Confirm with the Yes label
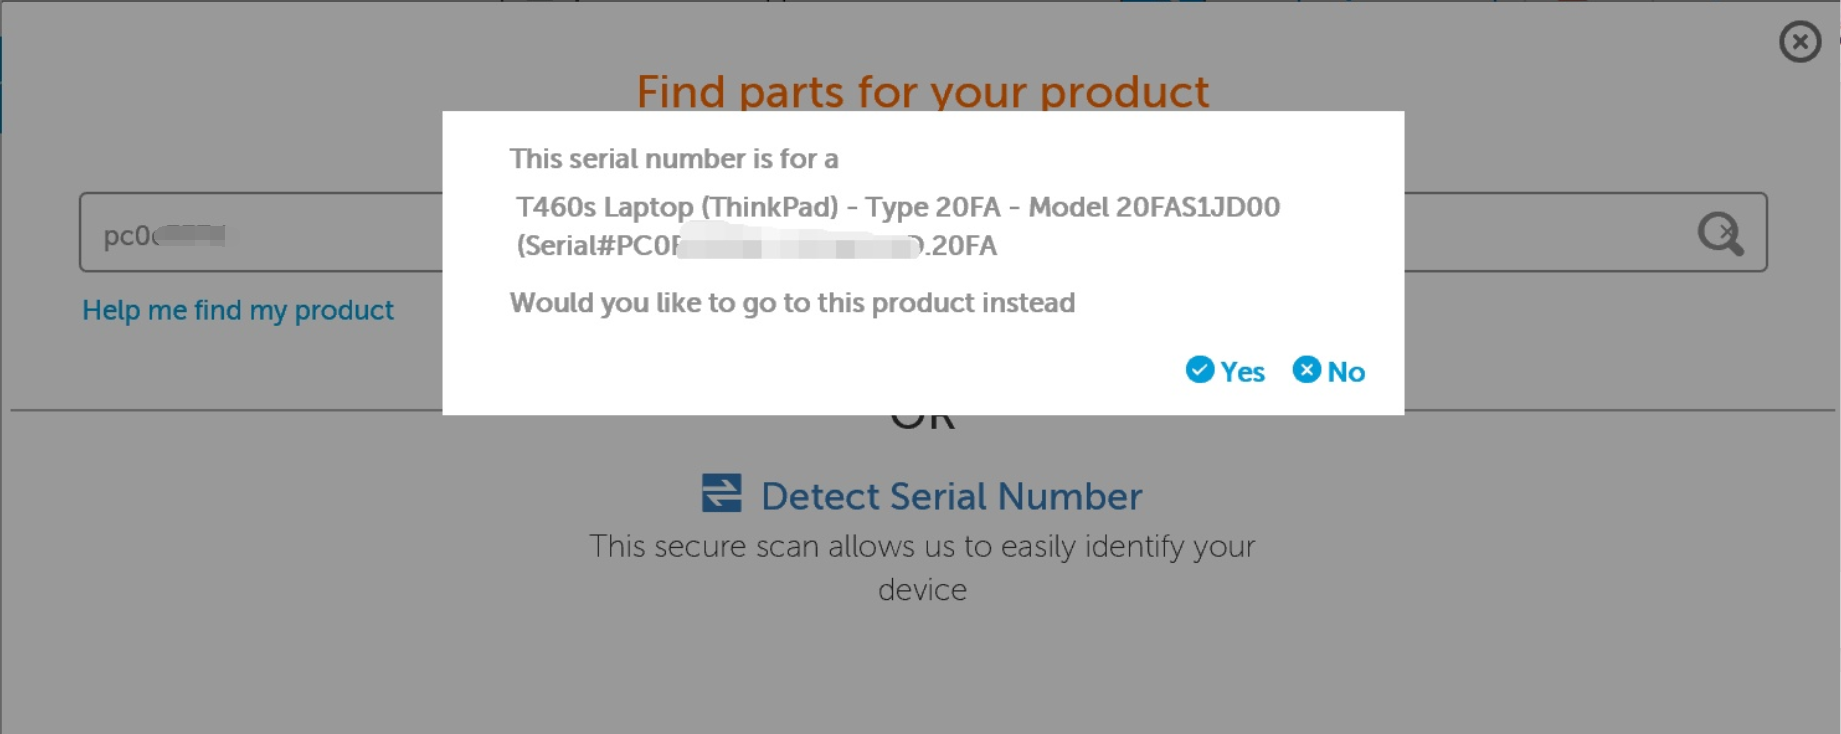Viewport: 1841px width, 734px height. (1243, 372)
